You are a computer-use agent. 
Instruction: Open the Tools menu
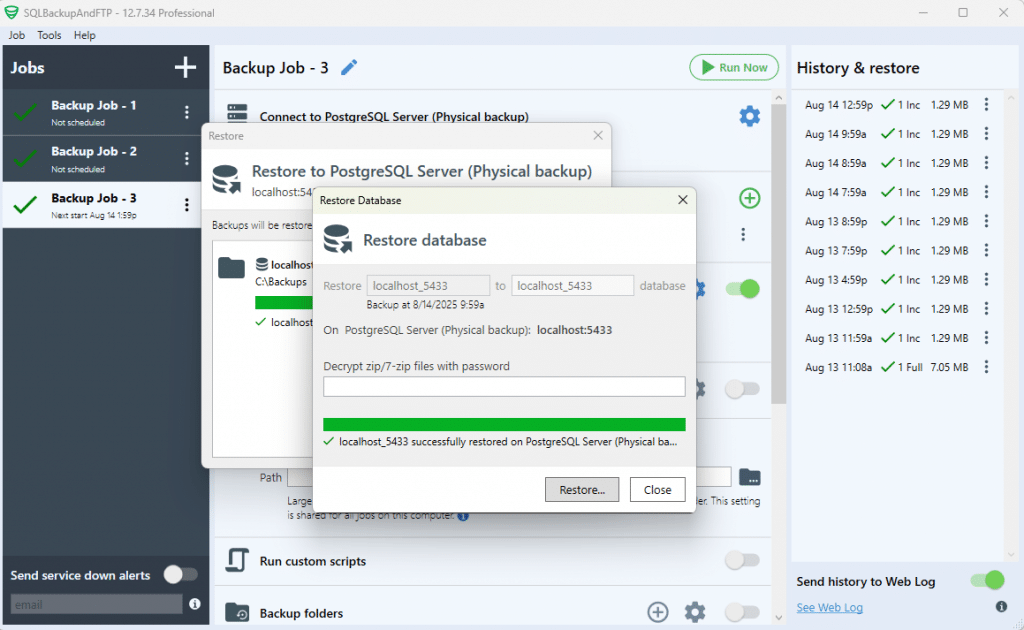tap(49, 34)
